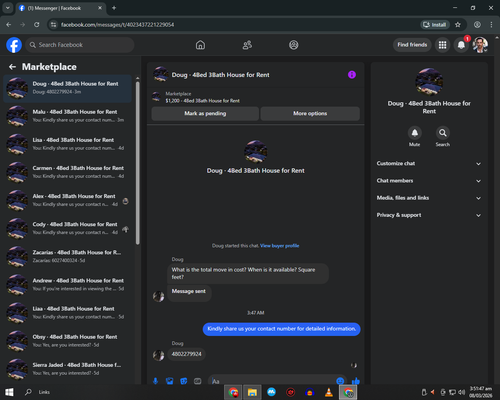Open Doug conversation in the chat list
The height and width of the screenshot is (400, 500).
coord(67,88)
